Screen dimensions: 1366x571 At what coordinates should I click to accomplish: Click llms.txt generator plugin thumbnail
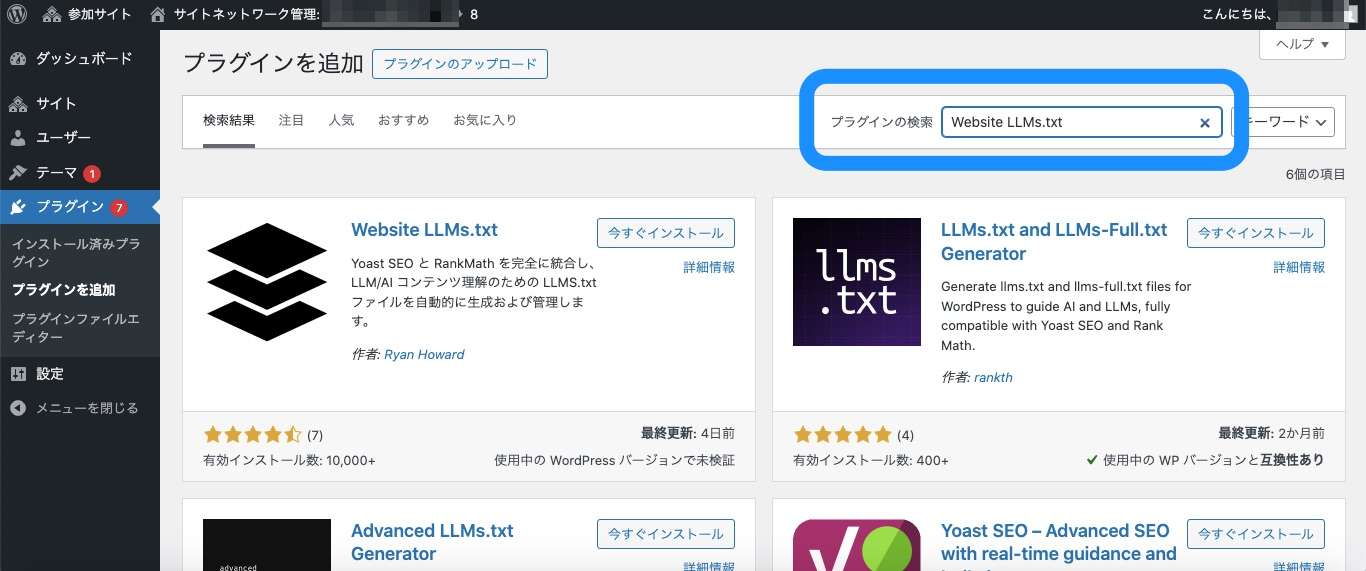click(x=857, y=282)
